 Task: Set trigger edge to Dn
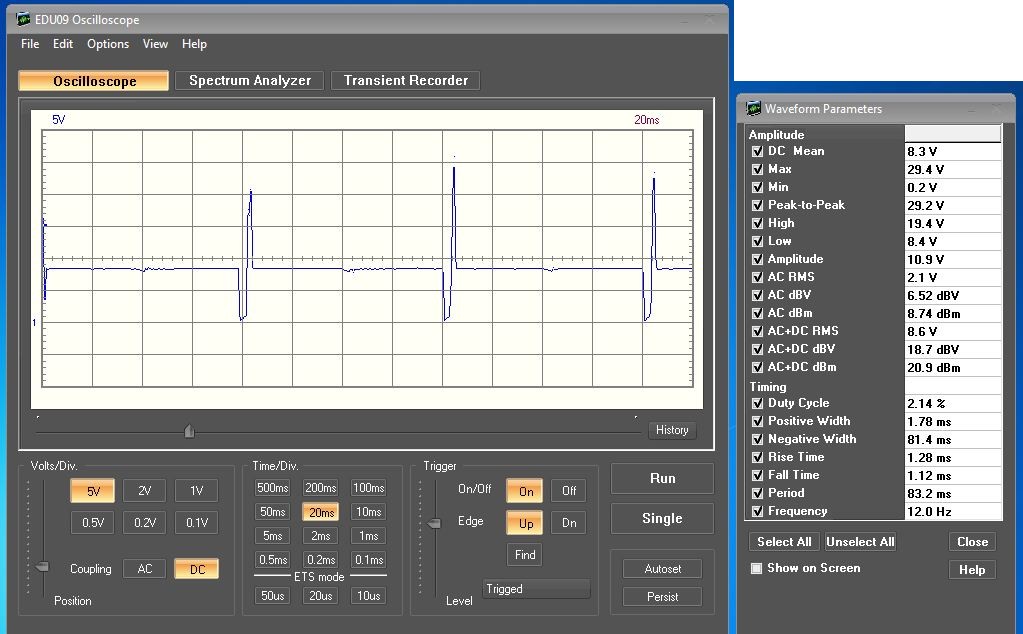tap(569, 523)
